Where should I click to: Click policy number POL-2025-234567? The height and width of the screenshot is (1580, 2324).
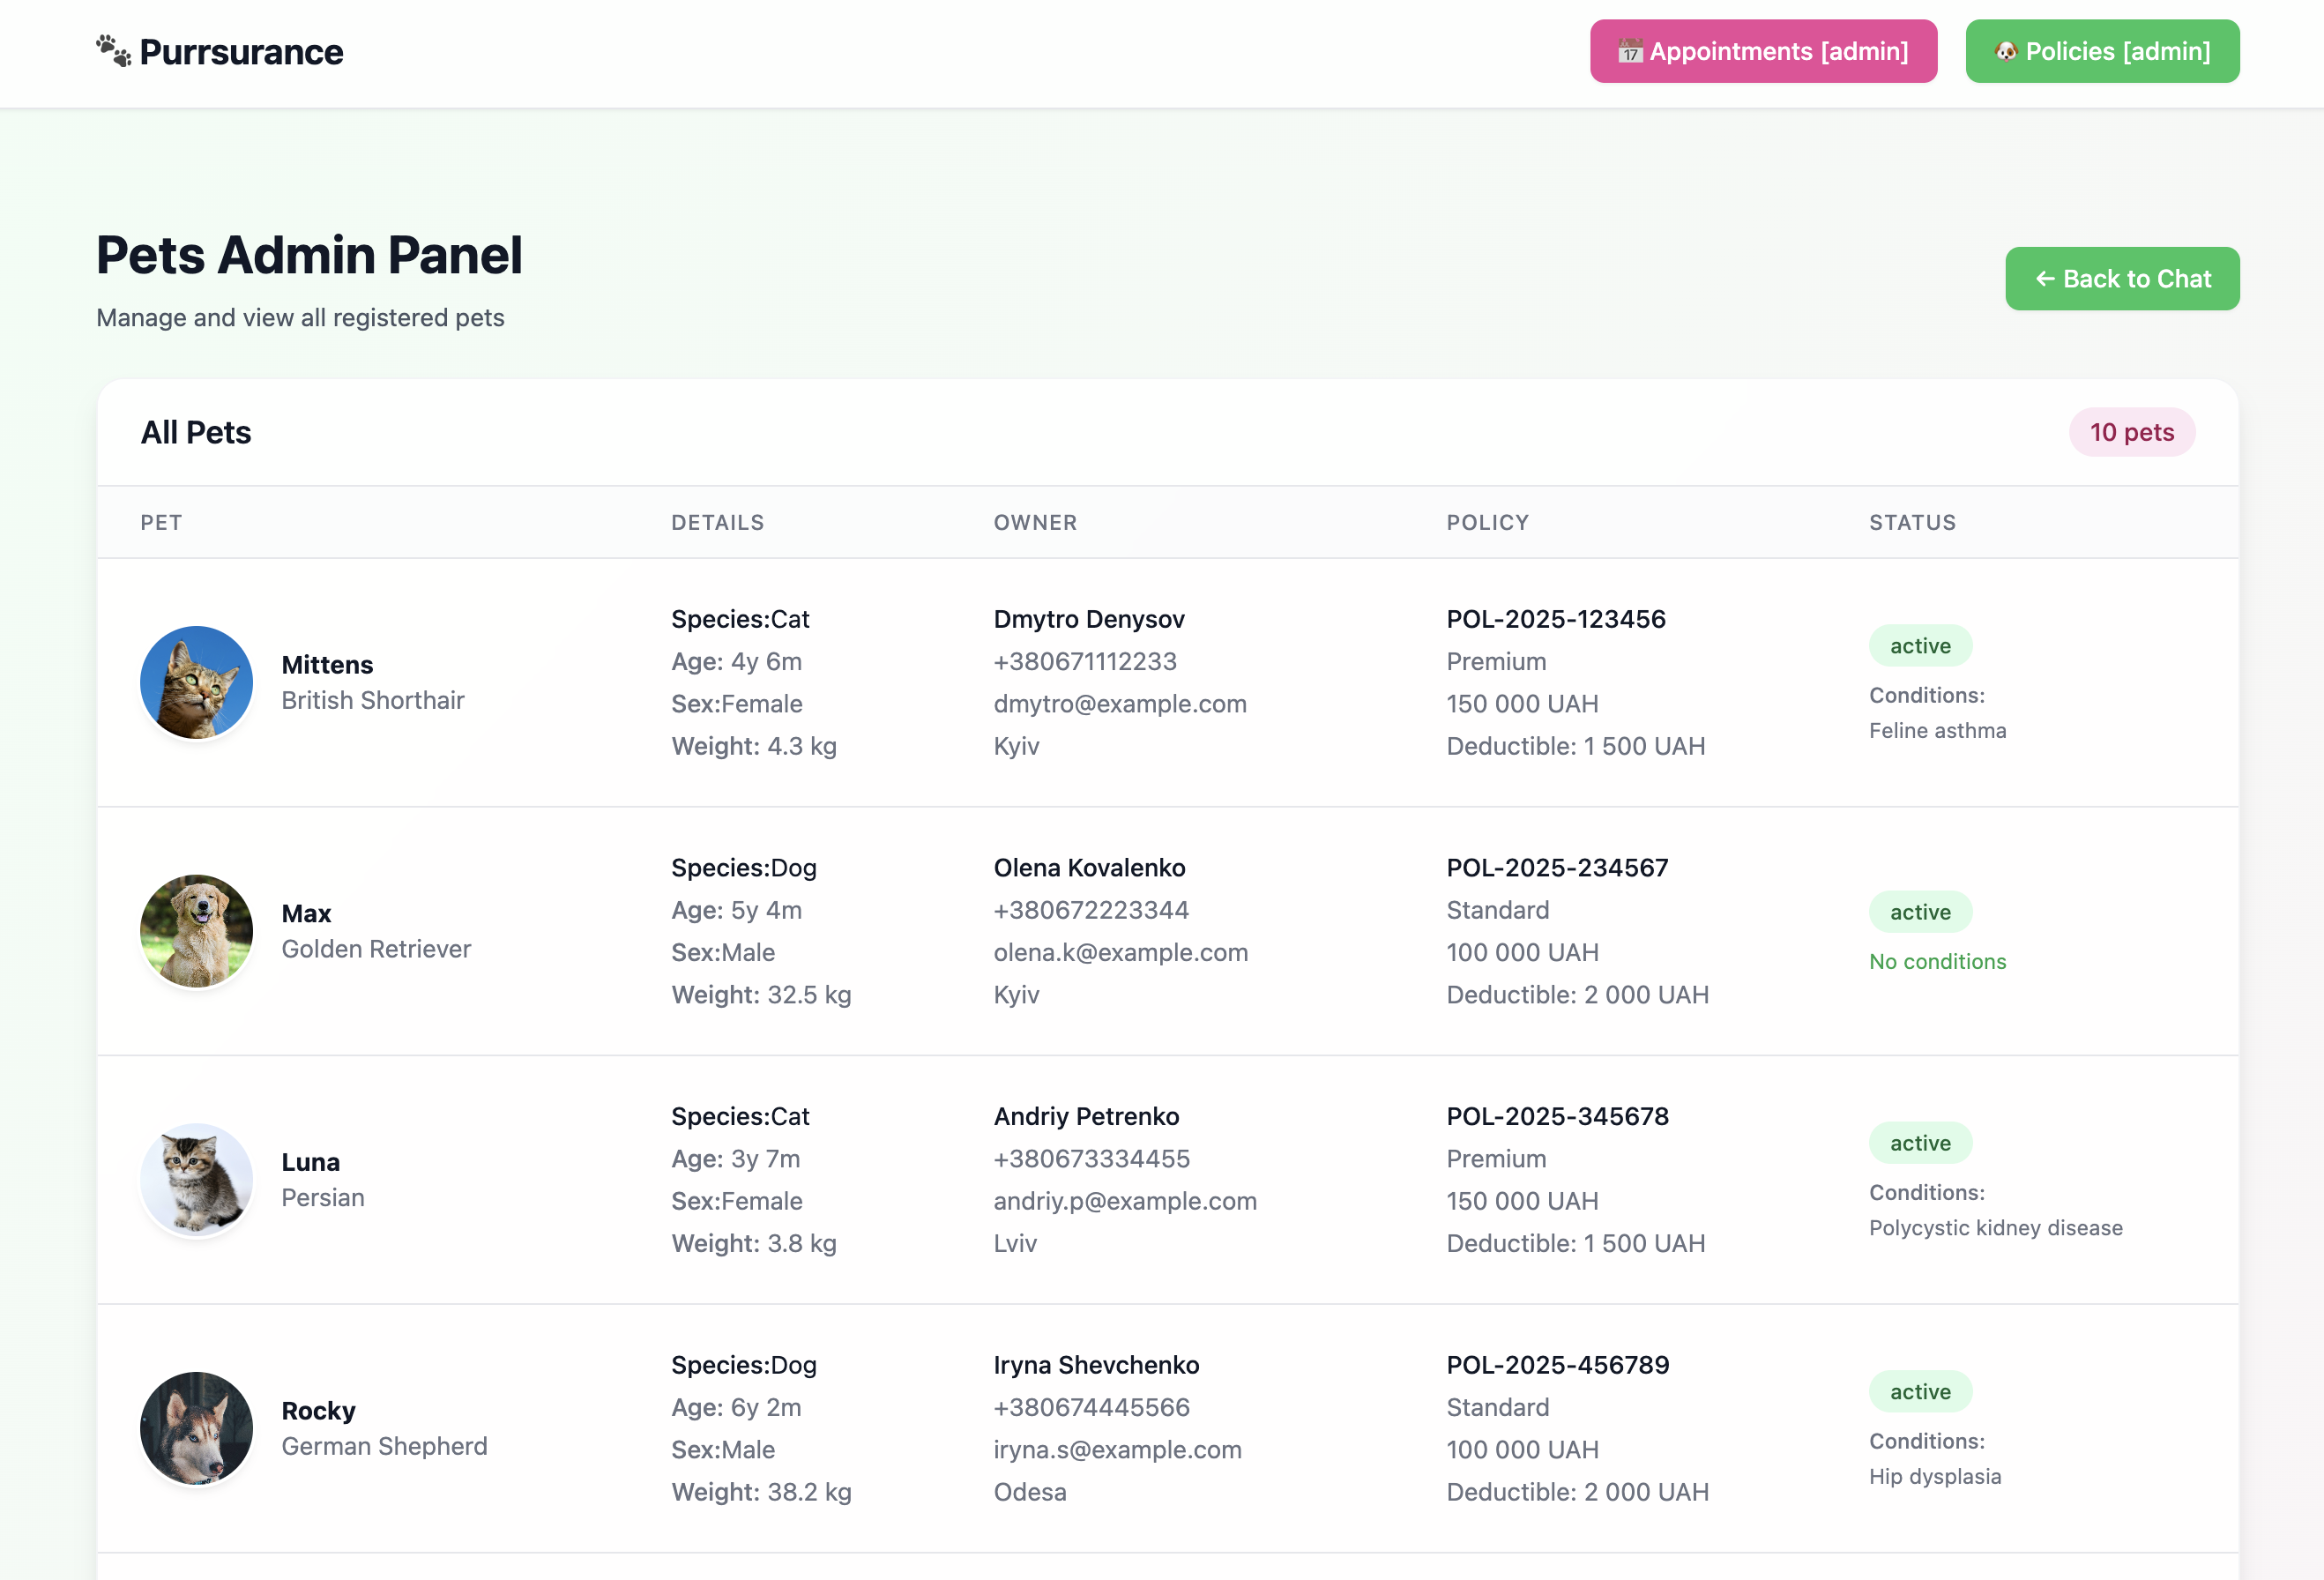pos(1556,868)
